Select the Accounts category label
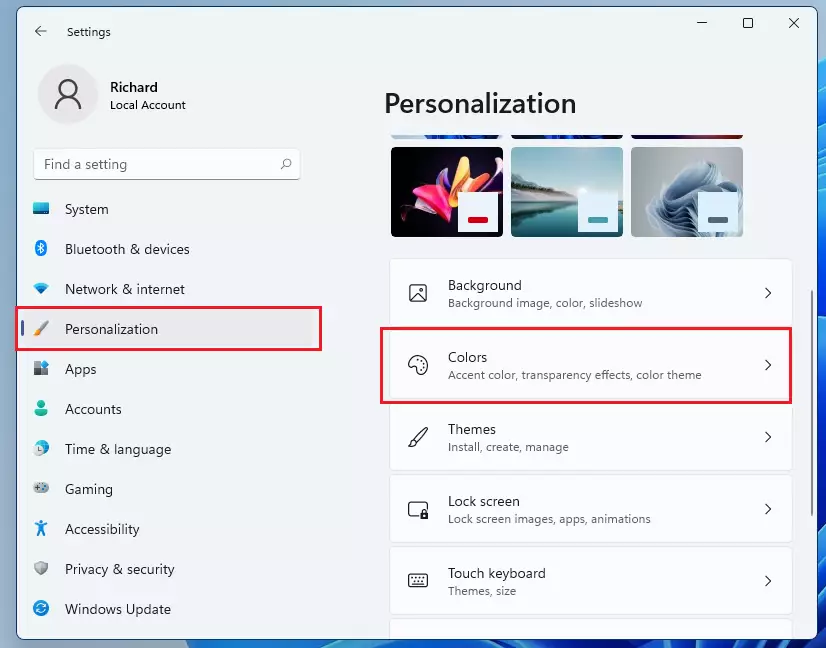Viewport: 826px width, 648px height. tap(93, 409)
